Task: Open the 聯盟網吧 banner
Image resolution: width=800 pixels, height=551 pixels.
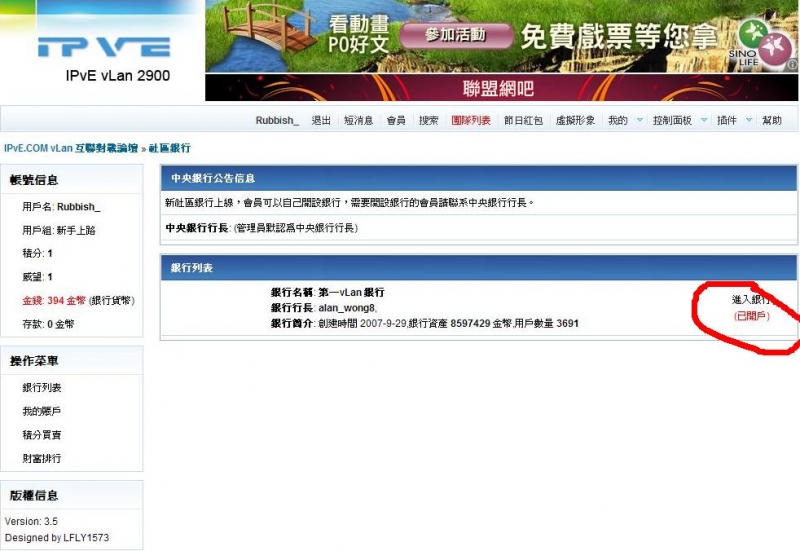Action: 502,88
